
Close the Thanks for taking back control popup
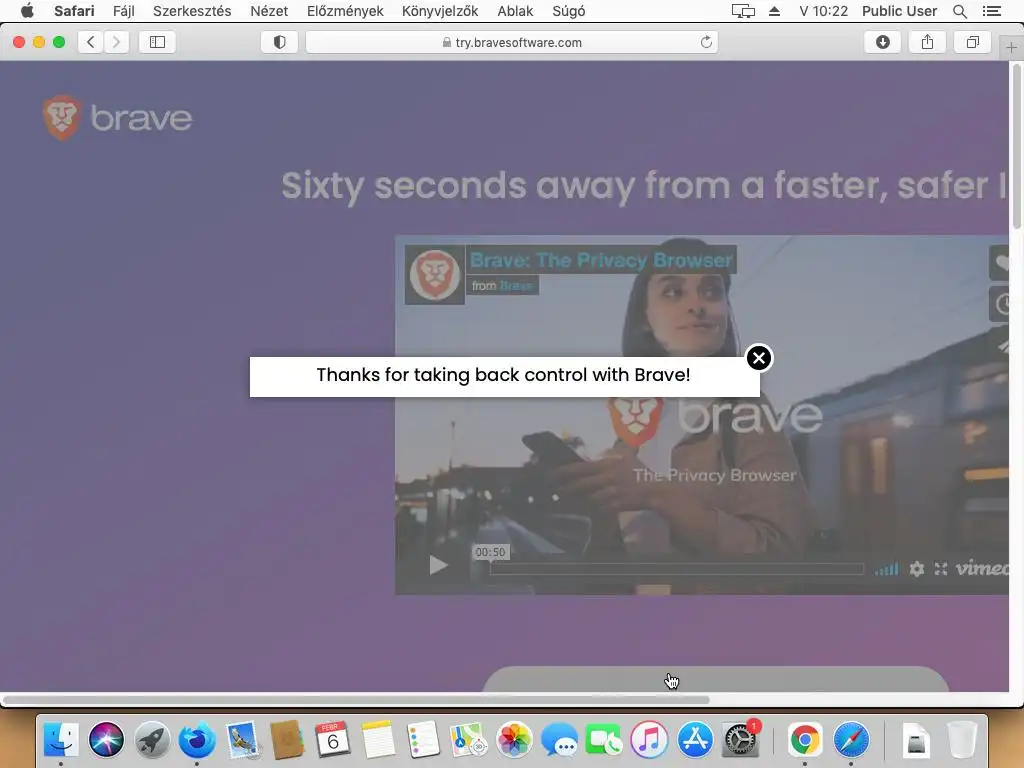(x=759, y=358)
